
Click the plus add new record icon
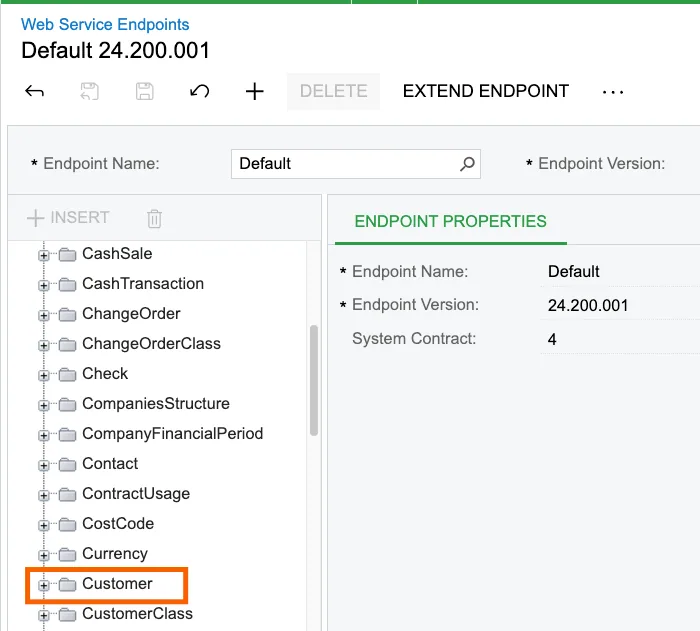click(x=254, y=92)
